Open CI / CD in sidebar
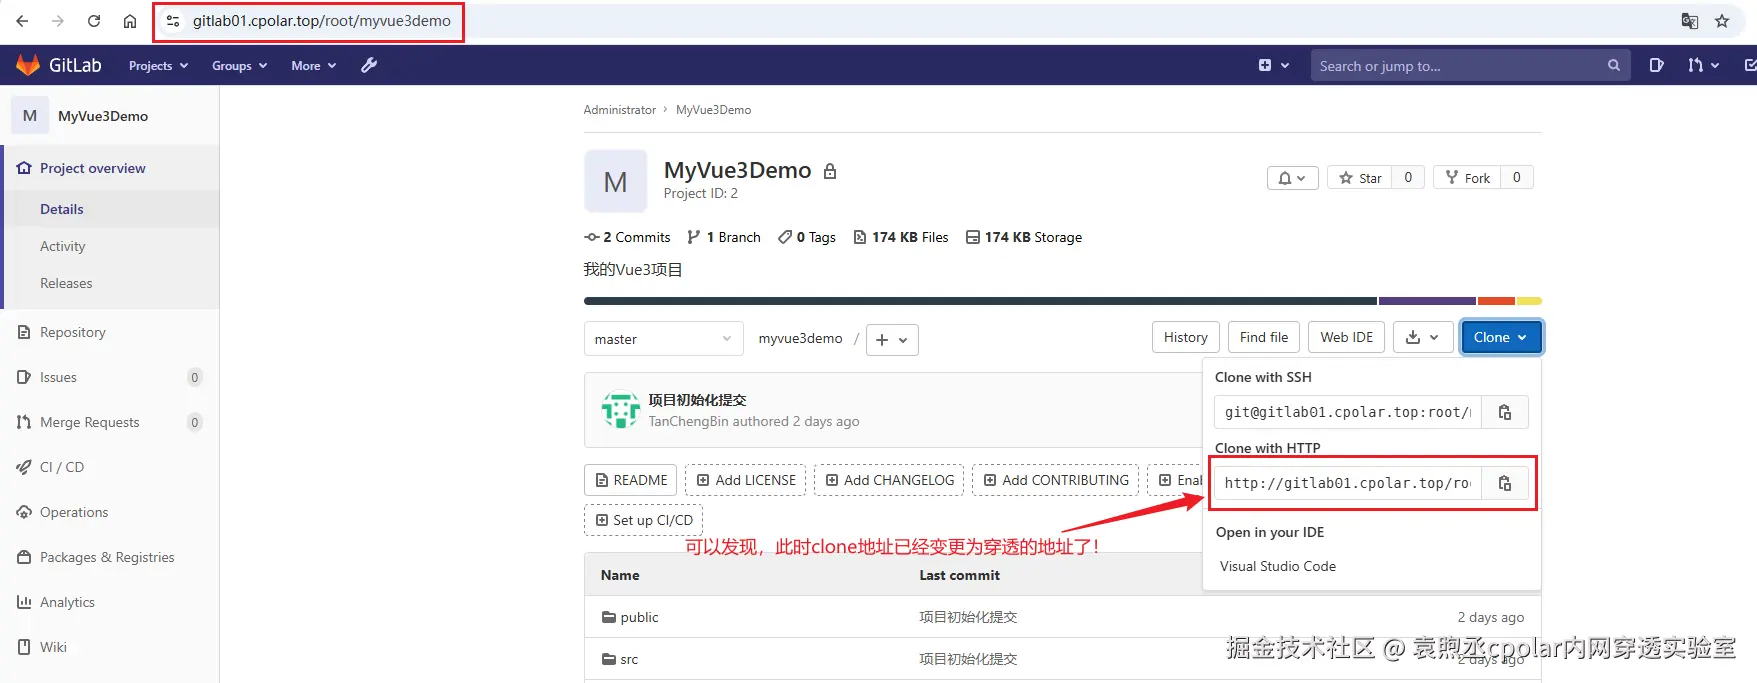Screen dimensions: 1757x683 click(x=109, y=467)
